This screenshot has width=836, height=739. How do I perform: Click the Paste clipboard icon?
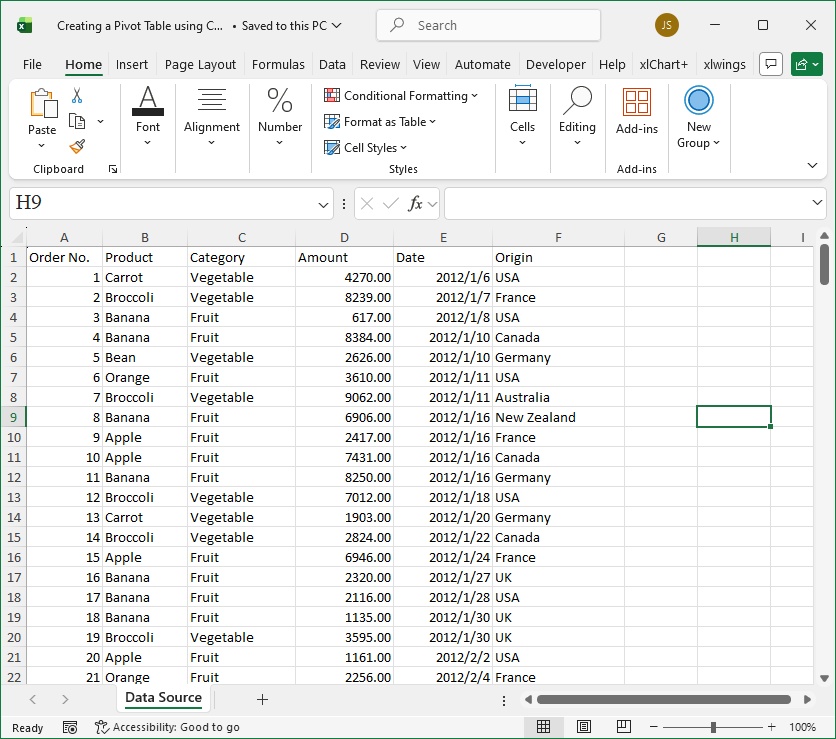point(43,103)
